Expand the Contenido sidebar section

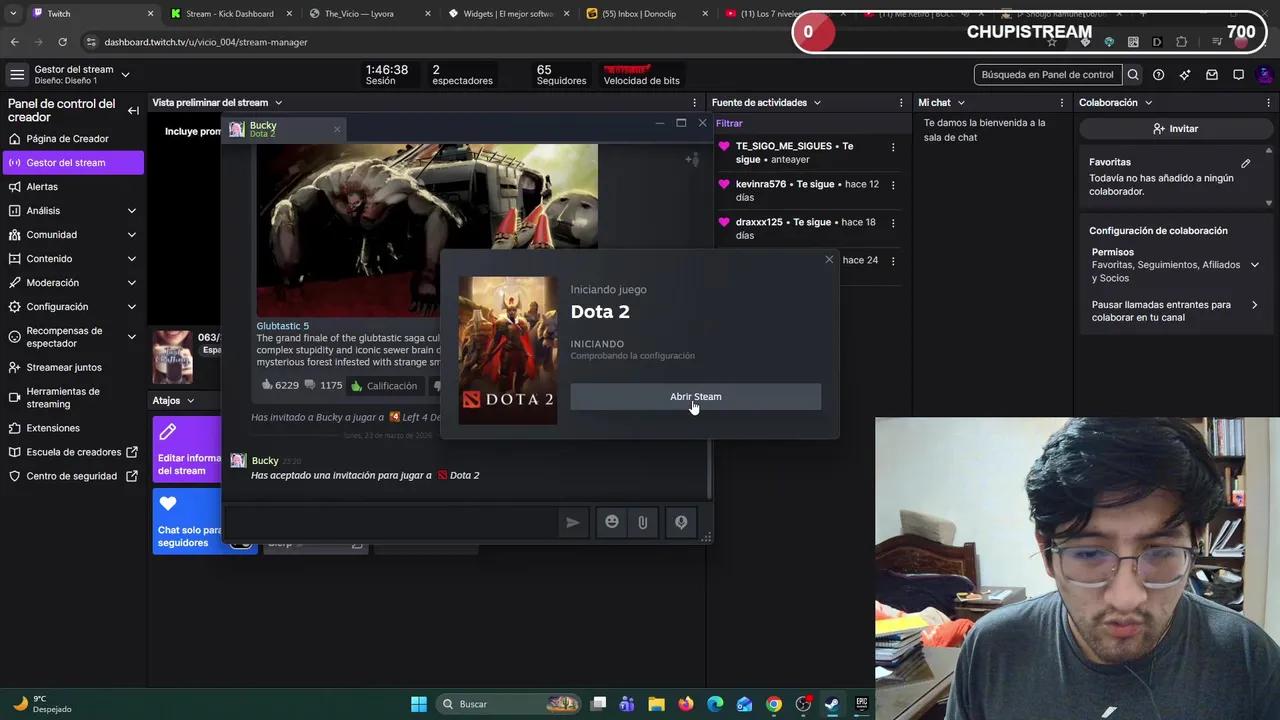pos(132,259)
